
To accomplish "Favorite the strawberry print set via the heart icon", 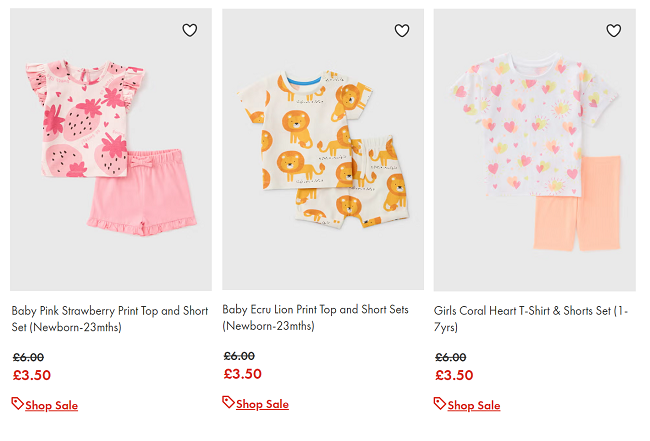I will pyautogui.click(x=190, y=31).
